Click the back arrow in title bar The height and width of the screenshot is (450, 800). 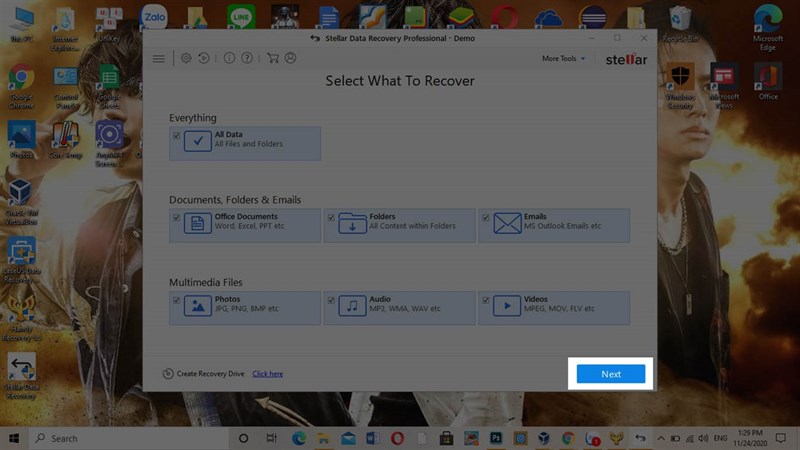click(x=315, y=38)
